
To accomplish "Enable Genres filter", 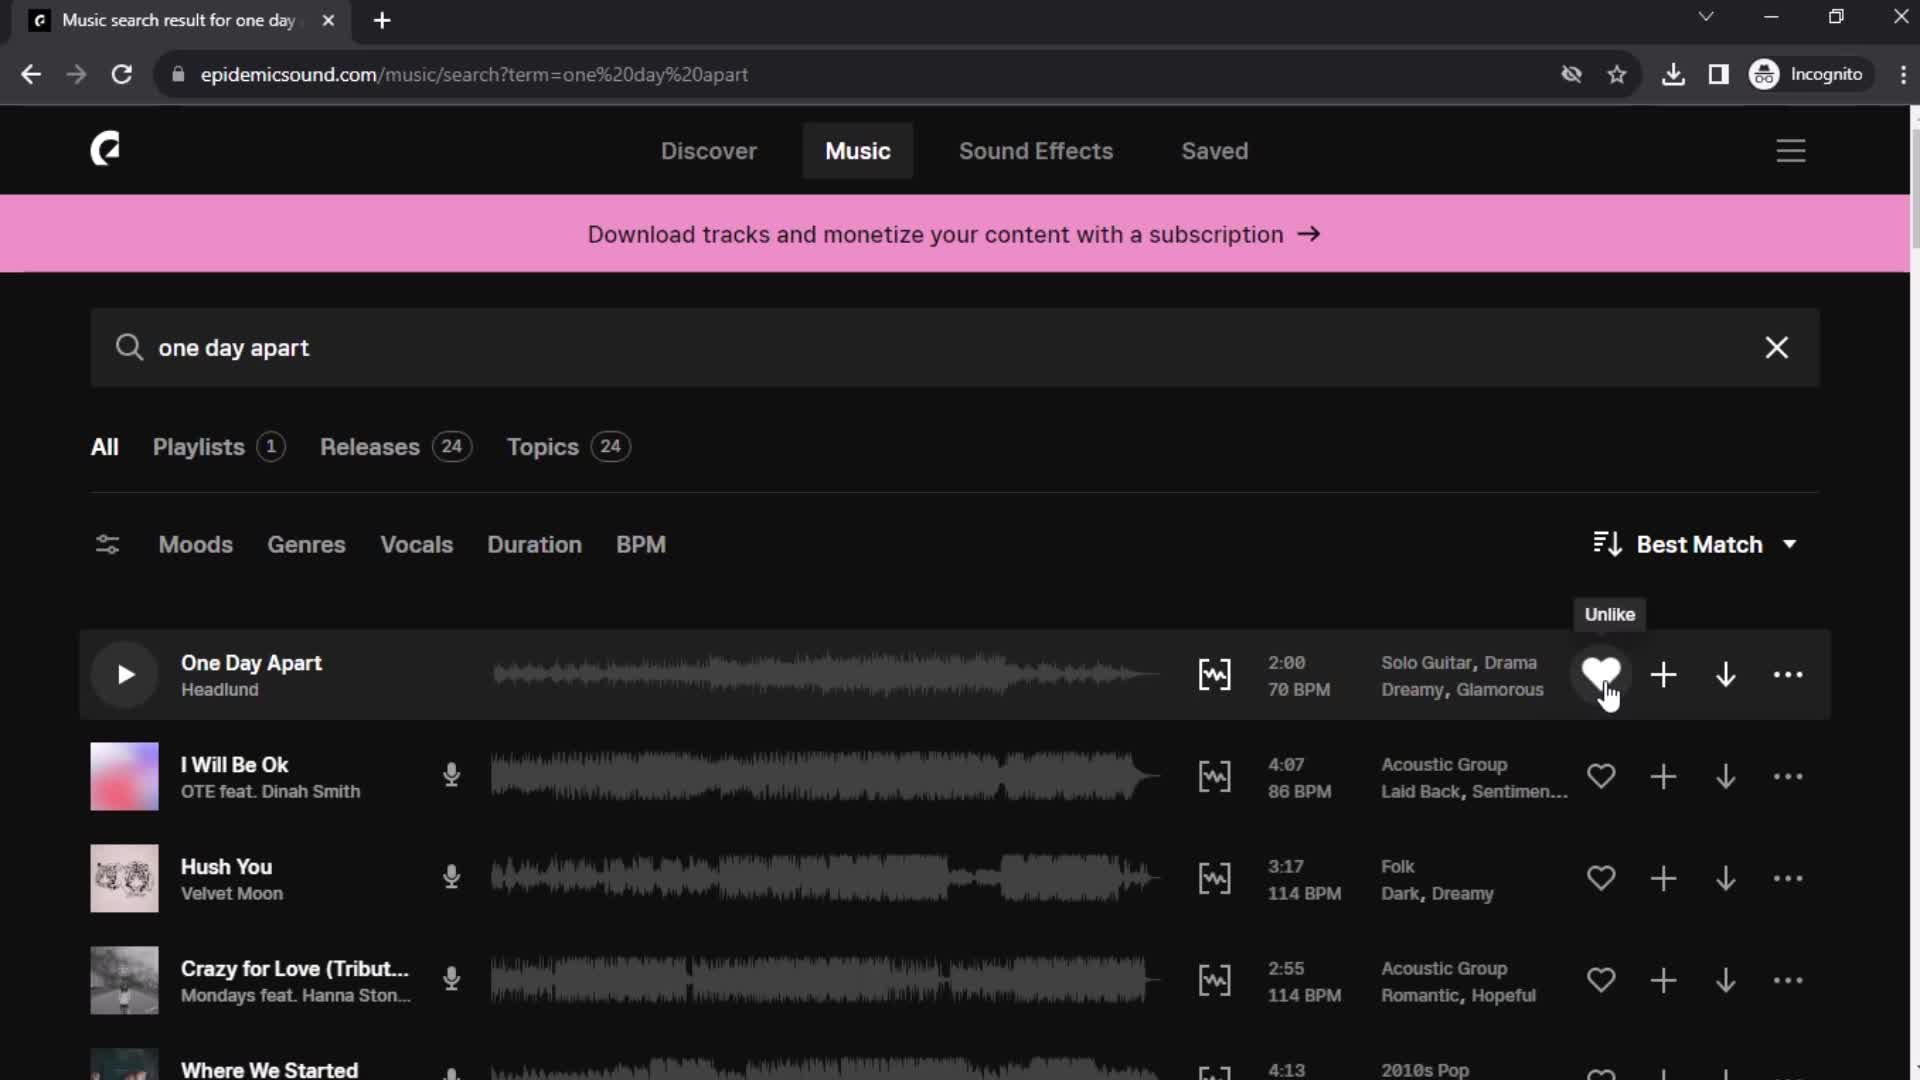I will coord(306,543).
